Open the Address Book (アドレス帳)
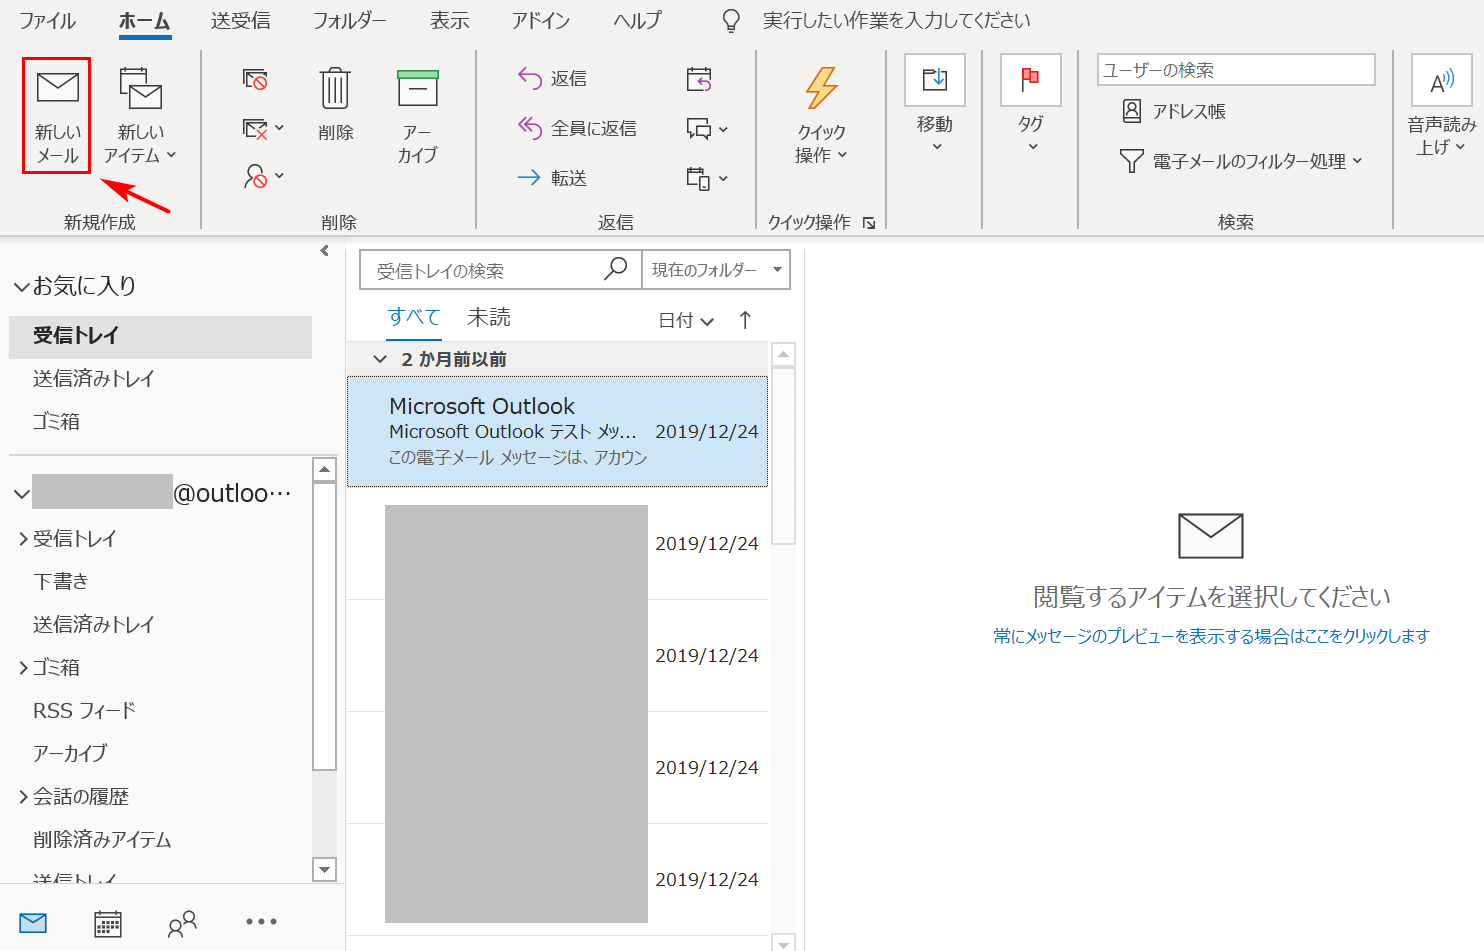Image resolution: width=1484 pixels, height=951 pixels. coord(1175,111)
